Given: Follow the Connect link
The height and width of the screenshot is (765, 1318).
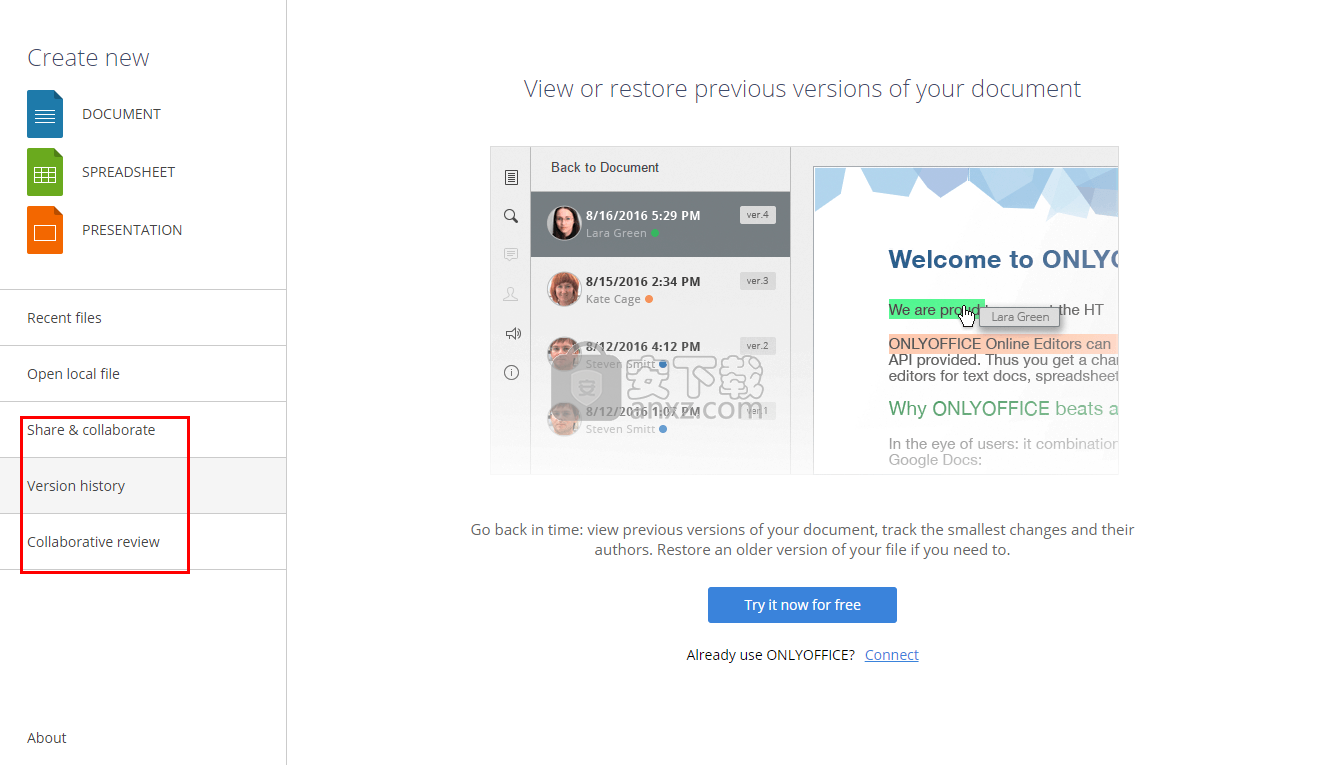Looking at the screenshot, I should (x=891, y=655).
